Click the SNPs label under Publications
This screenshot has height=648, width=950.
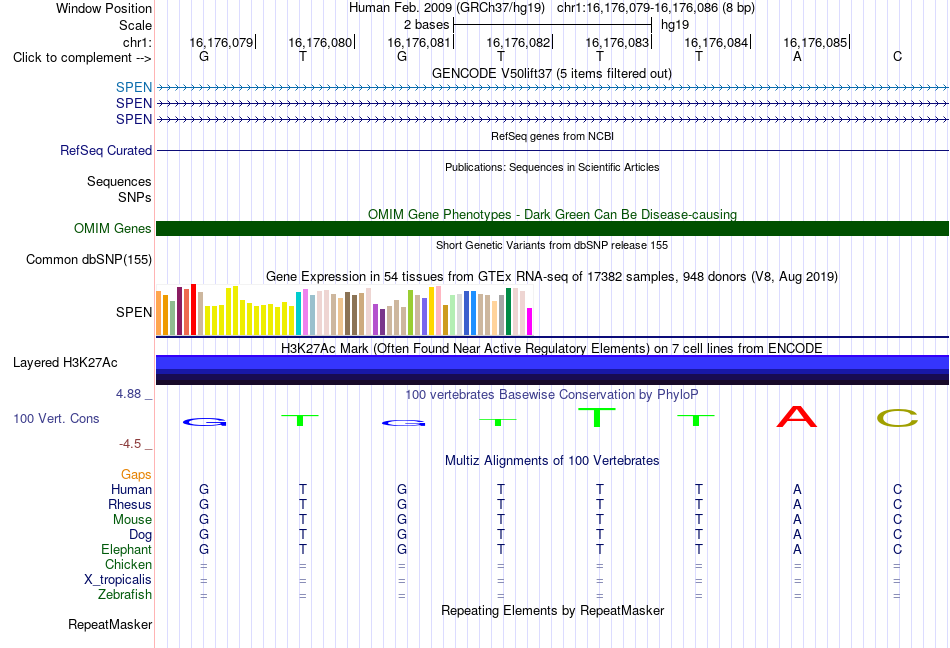135,197
